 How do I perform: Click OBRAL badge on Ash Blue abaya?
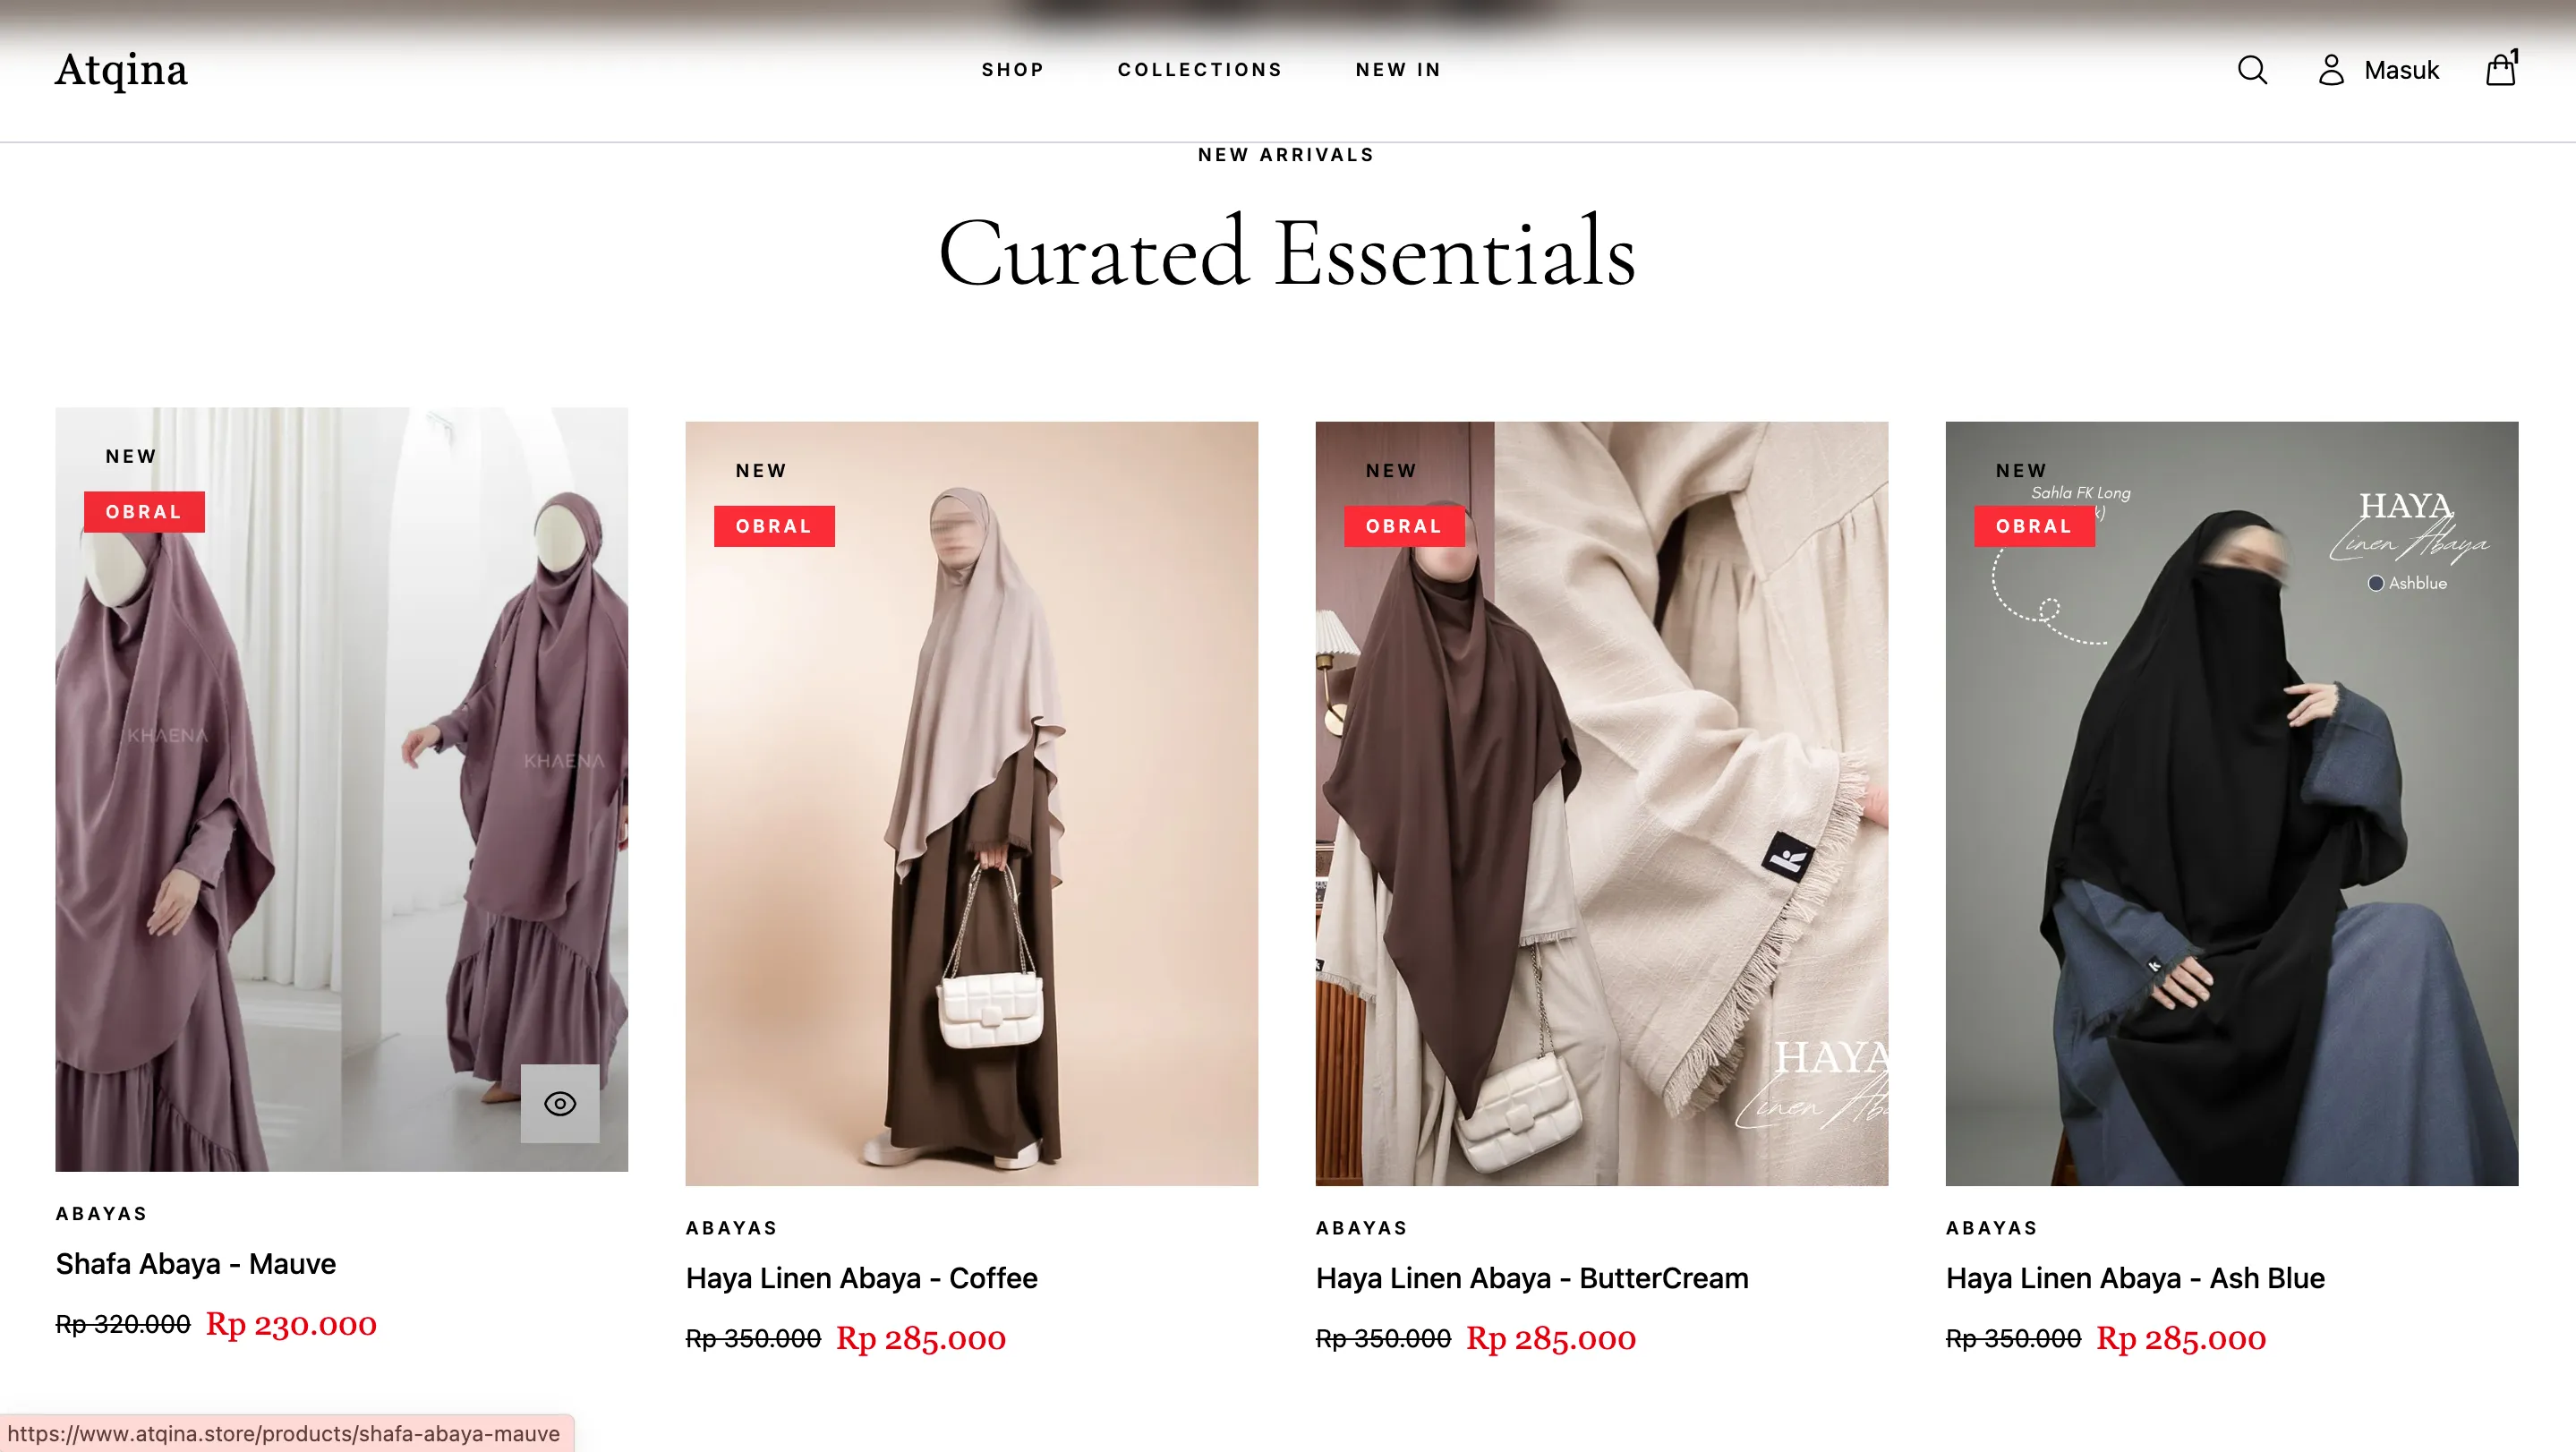click(2034, 526)
